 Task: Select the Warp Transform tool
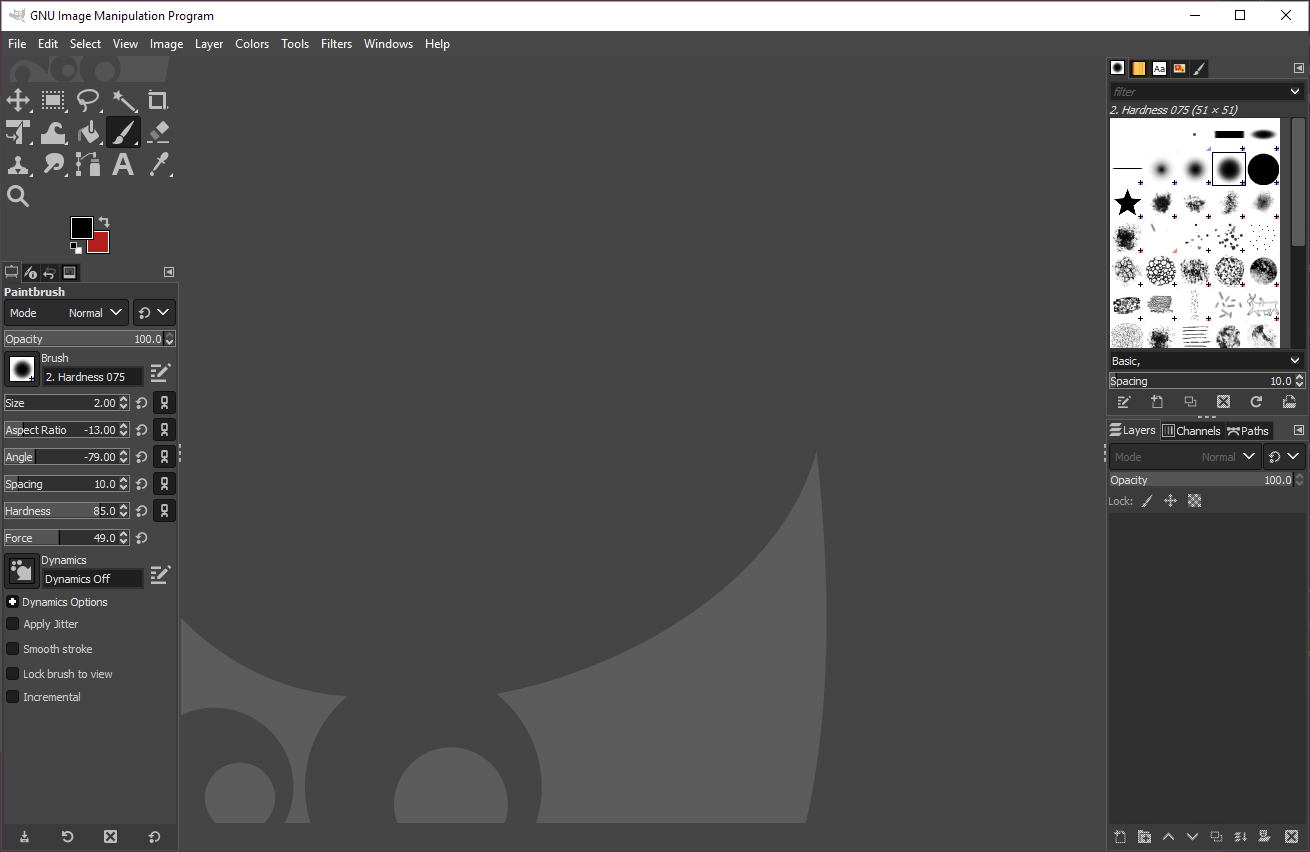tap(53, 132)
